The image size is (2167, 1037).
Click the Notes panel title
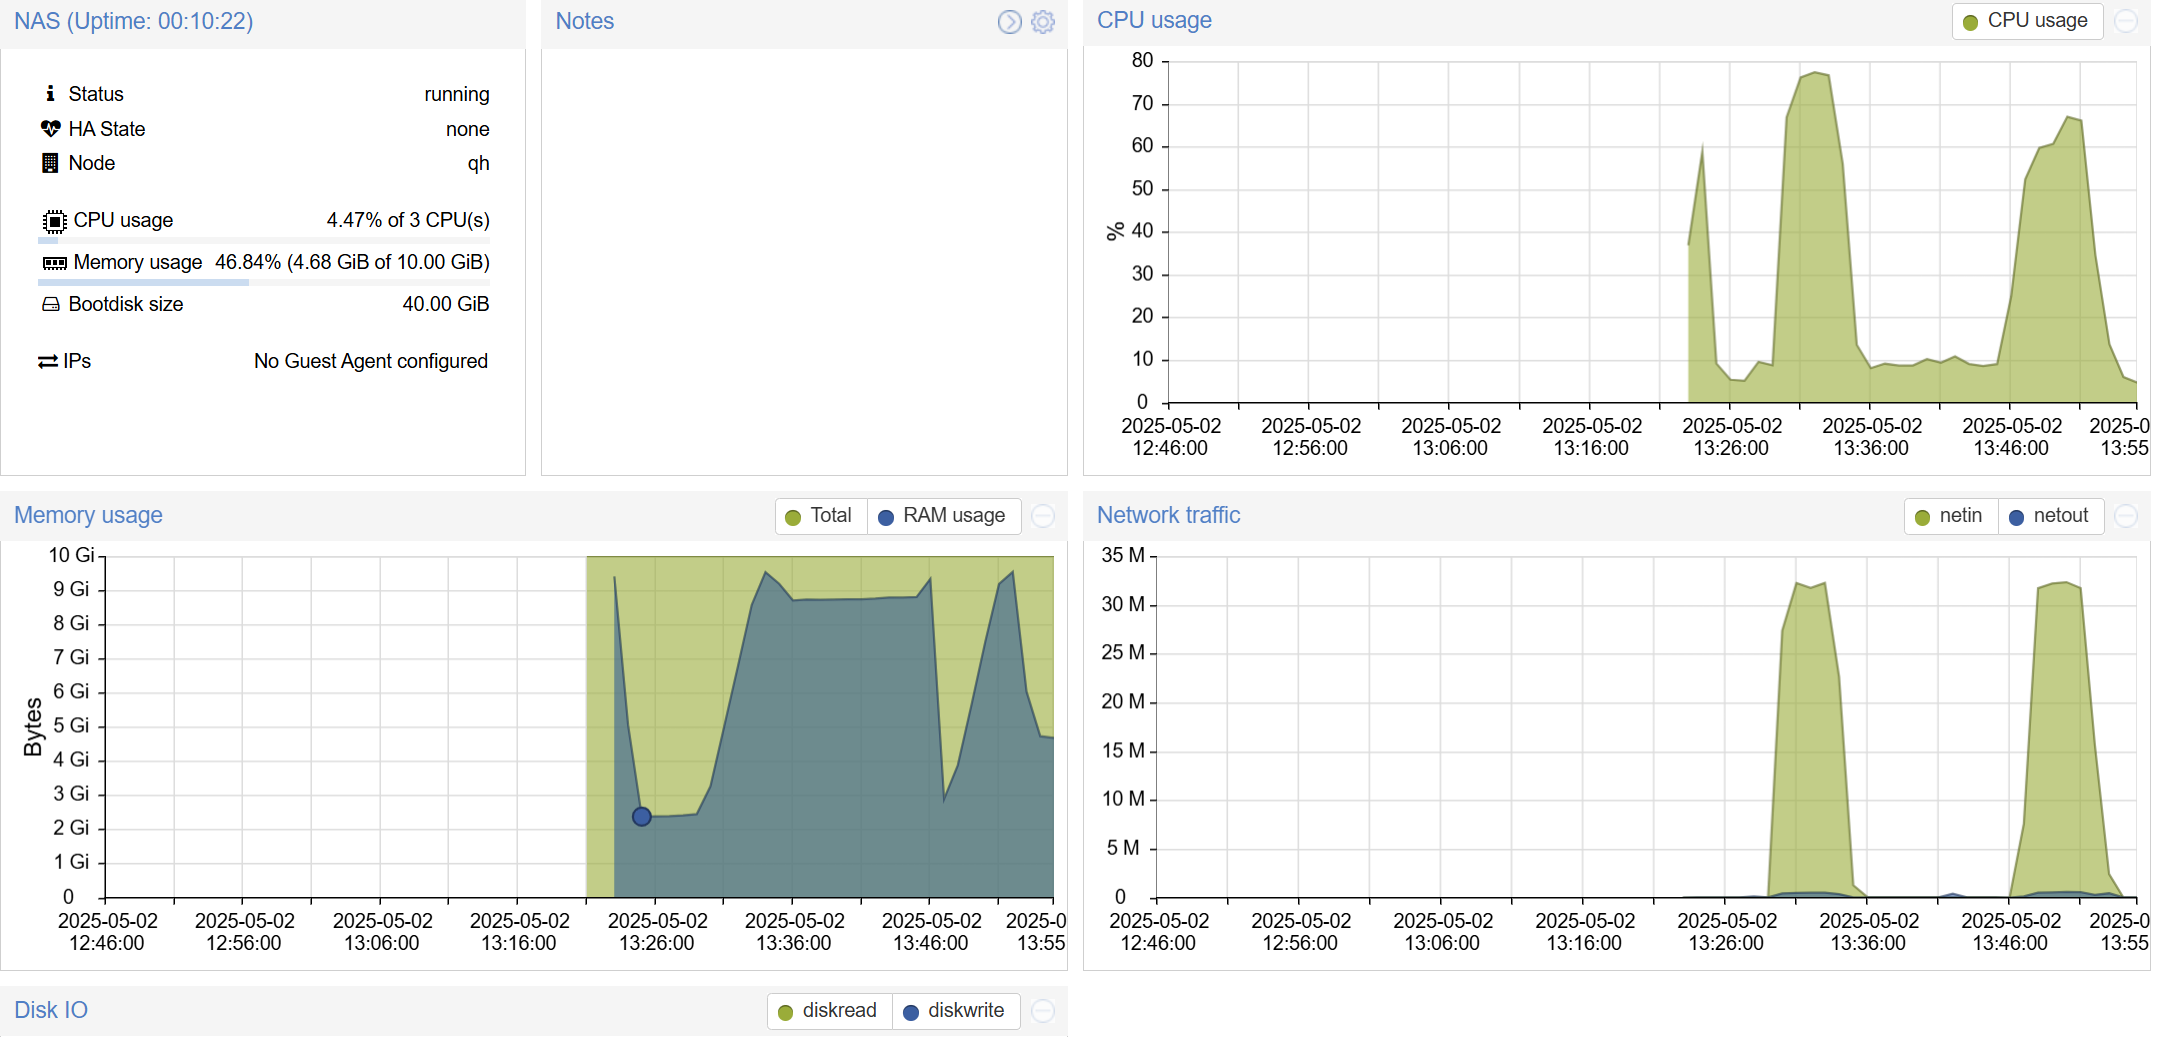coord(585,21)
